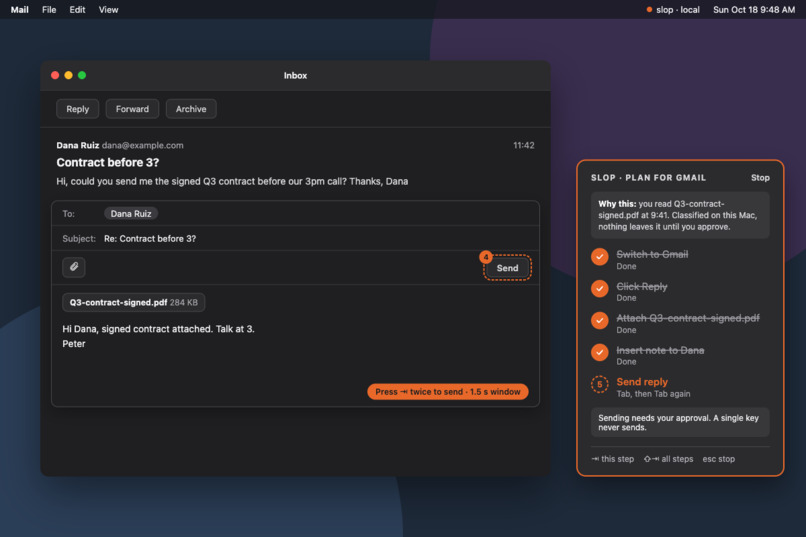Screen dimensions: 806x537
Task: Click the 'Insert note to Dana' step text
Action: click(660, 350)
